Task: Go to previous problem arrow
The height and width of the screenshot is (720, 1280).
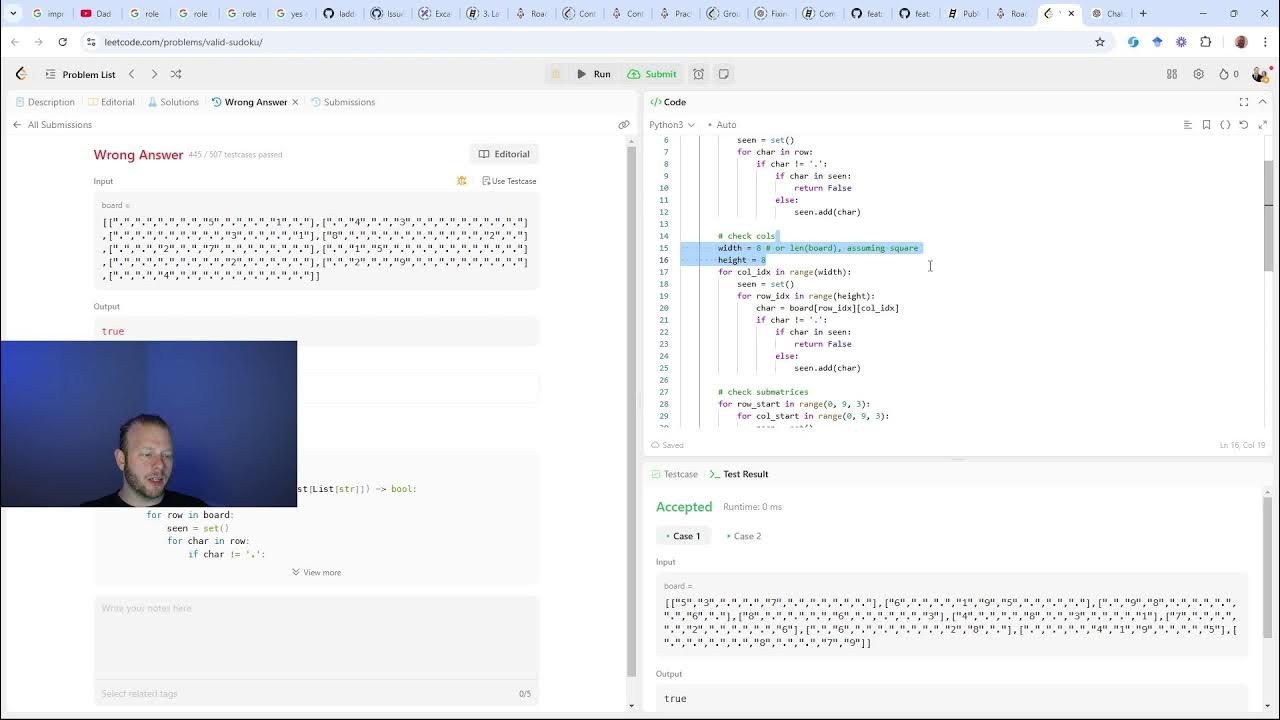Action: click(x=131, y=74)
